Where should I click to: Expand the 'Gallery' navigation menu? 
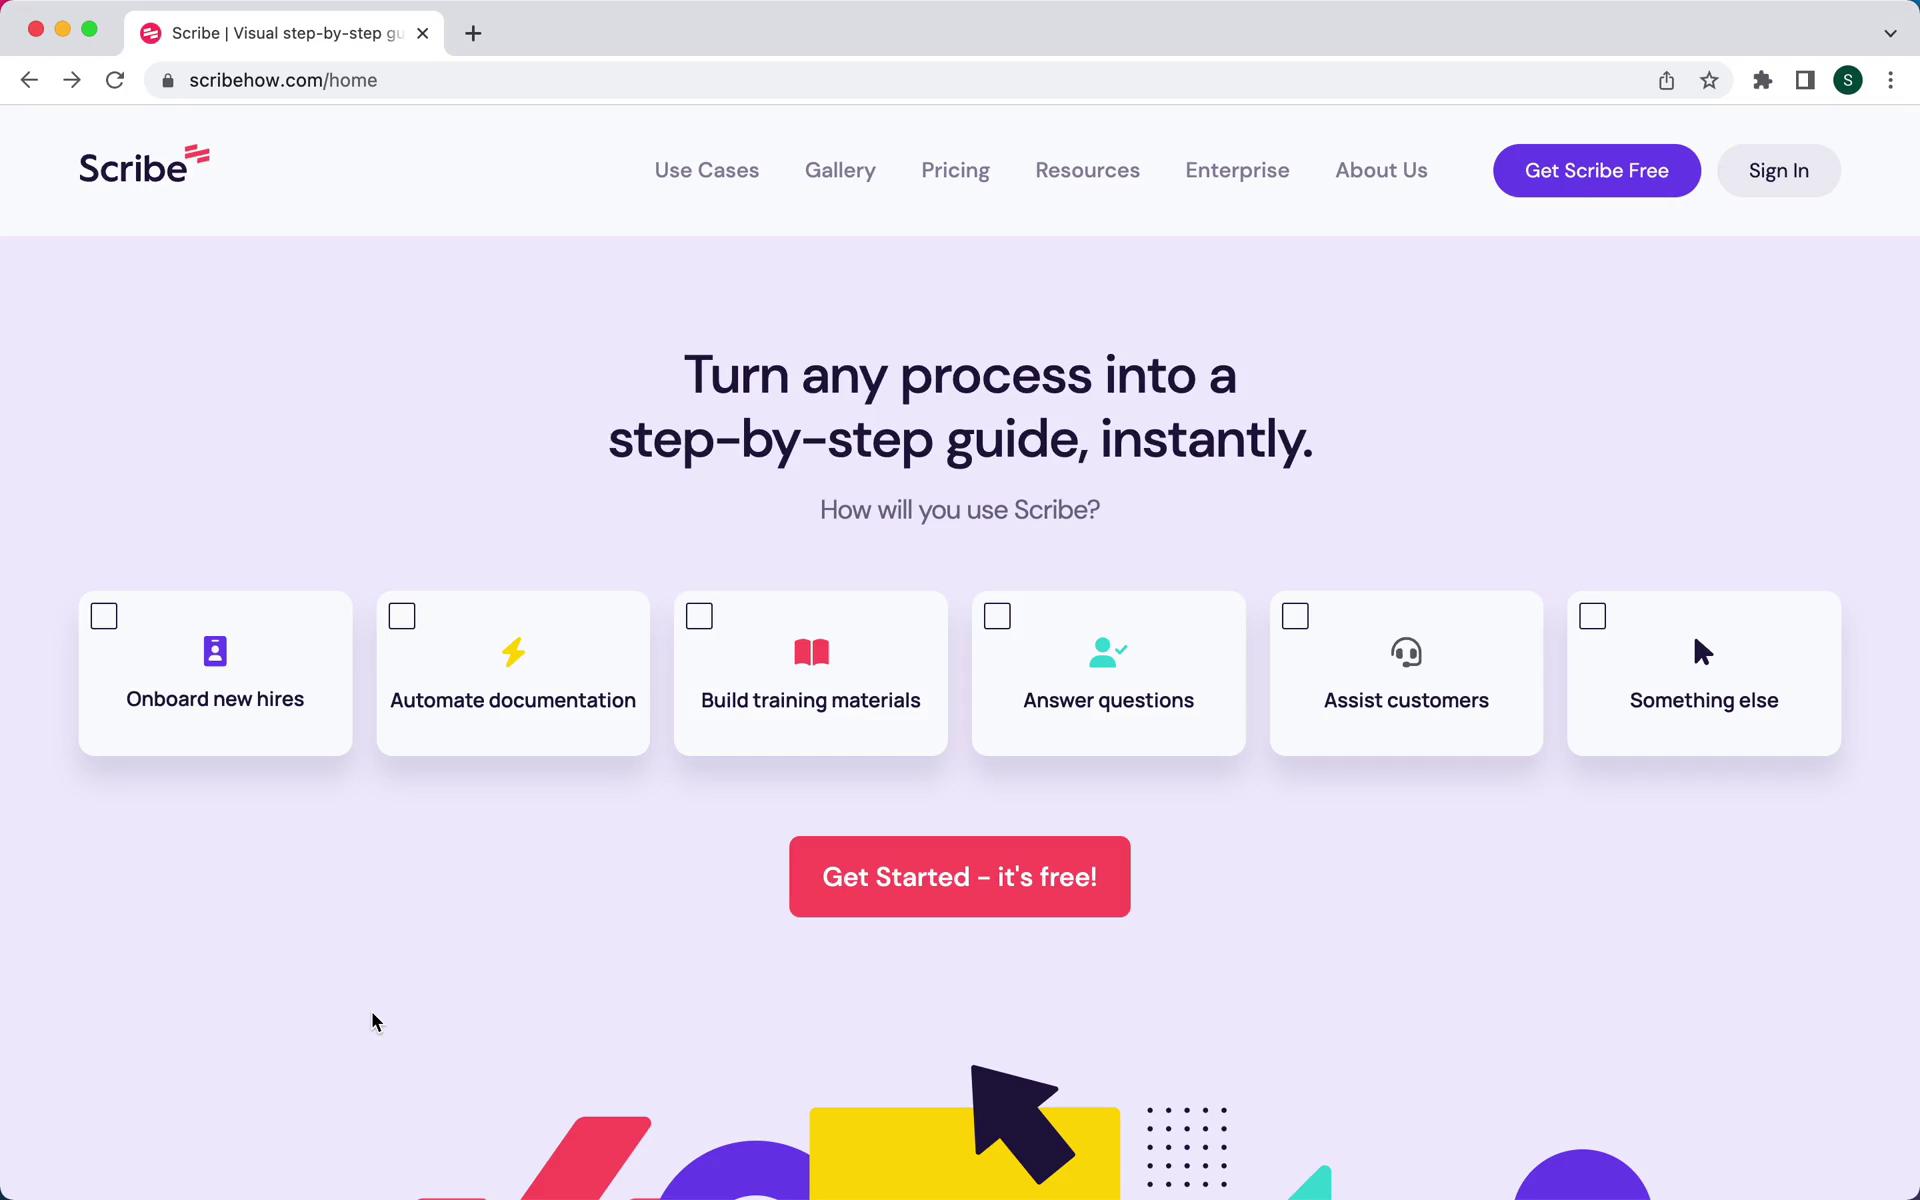point(840,170)
